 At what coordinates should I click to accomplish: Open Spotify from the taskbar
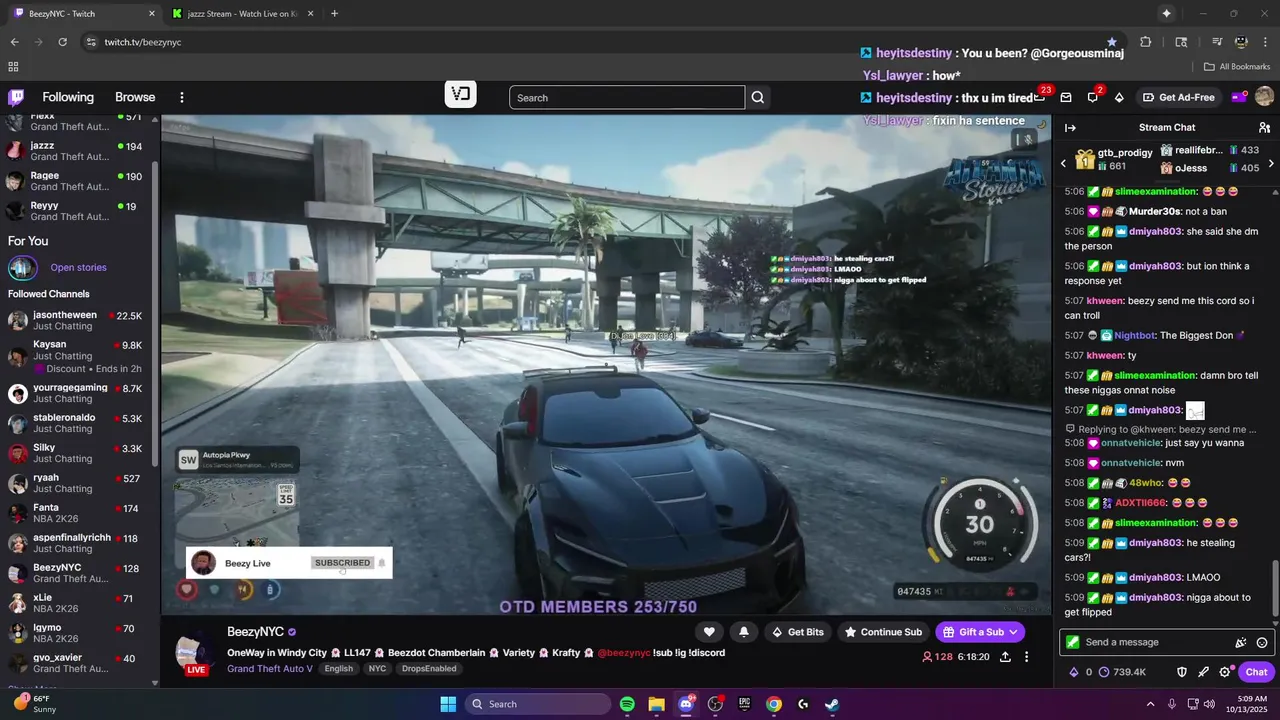pyautogui.click(x=627, y=704)
